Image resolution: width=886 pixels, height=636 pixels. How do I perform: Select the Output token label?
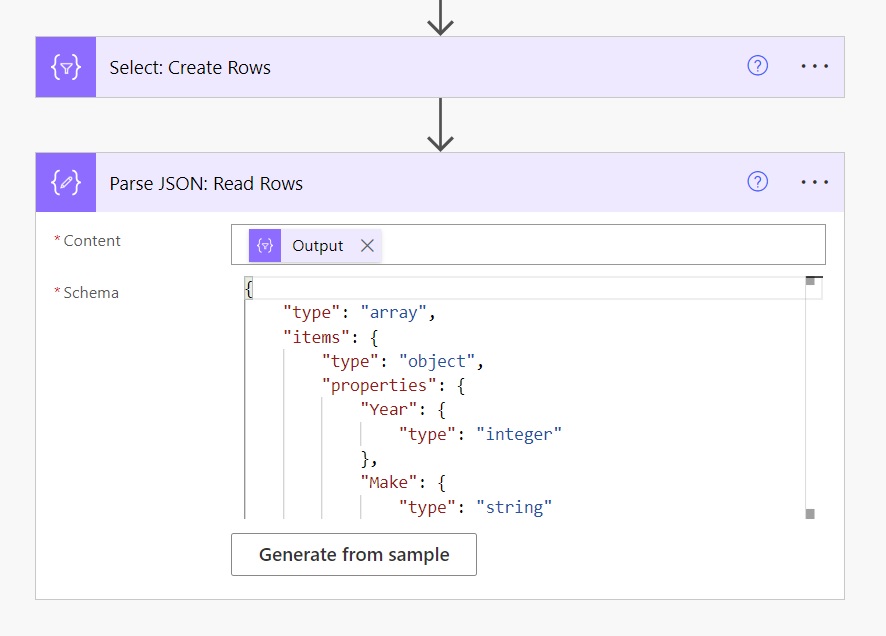pos(317,246)
